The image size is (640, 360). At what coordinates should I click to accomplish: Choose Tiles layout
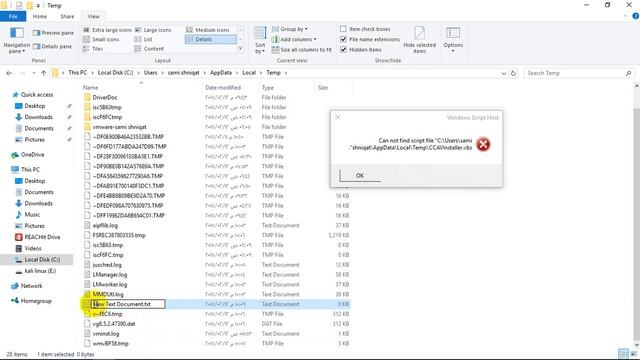(x=93, y=49)
